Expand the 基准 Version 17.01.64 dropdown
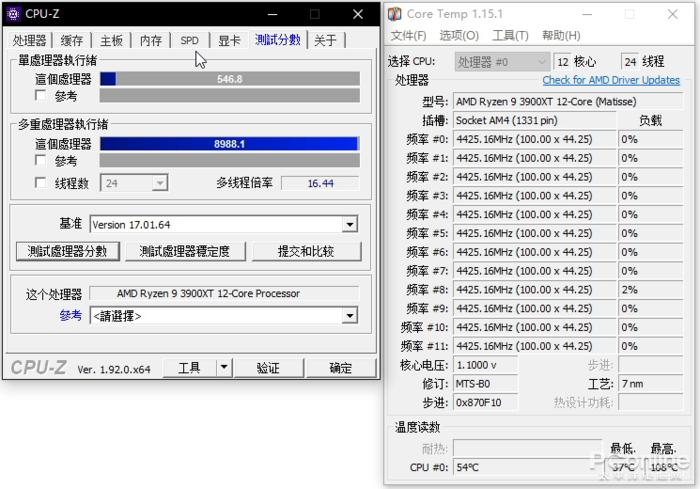The width and height of the screenshot is (700, 489). click(350, 224)
